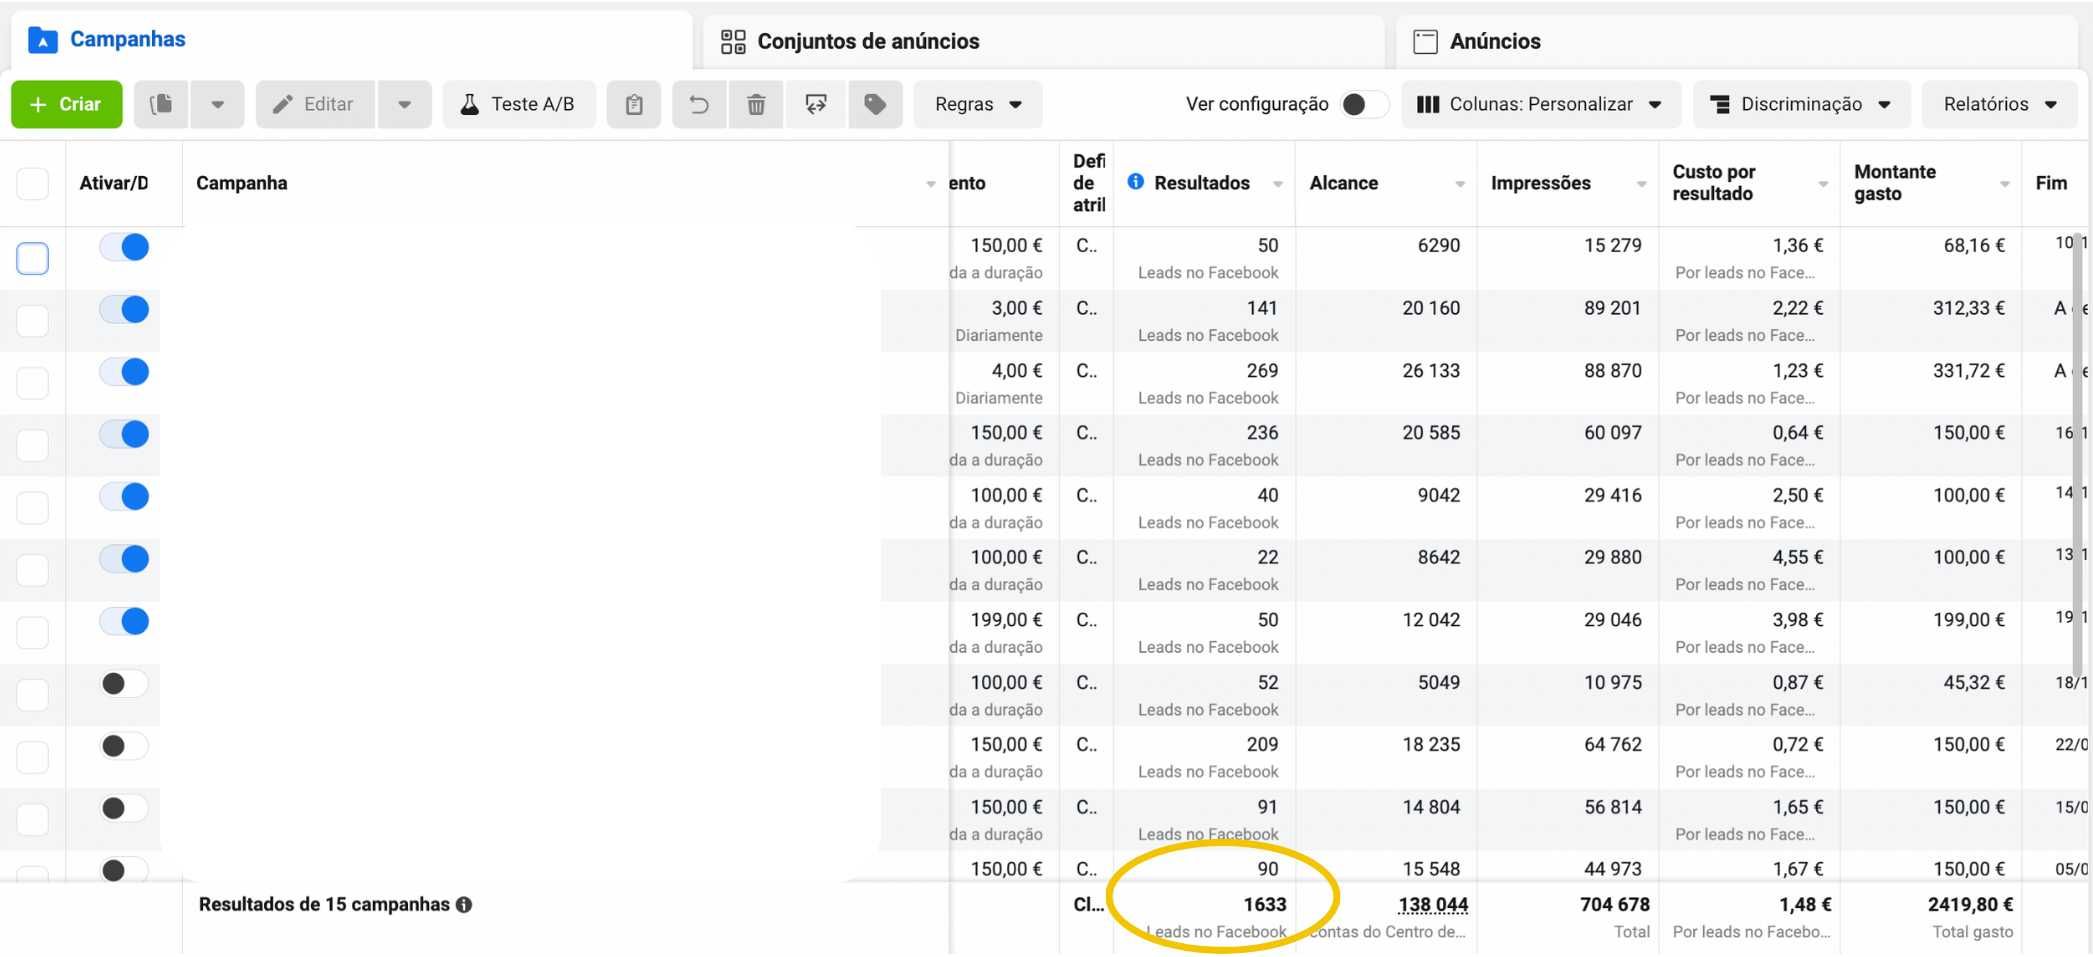Screen dimensions: 2093x957
Task: Click the 0,64 € cost per result cell
Action: pos(1798,432)
